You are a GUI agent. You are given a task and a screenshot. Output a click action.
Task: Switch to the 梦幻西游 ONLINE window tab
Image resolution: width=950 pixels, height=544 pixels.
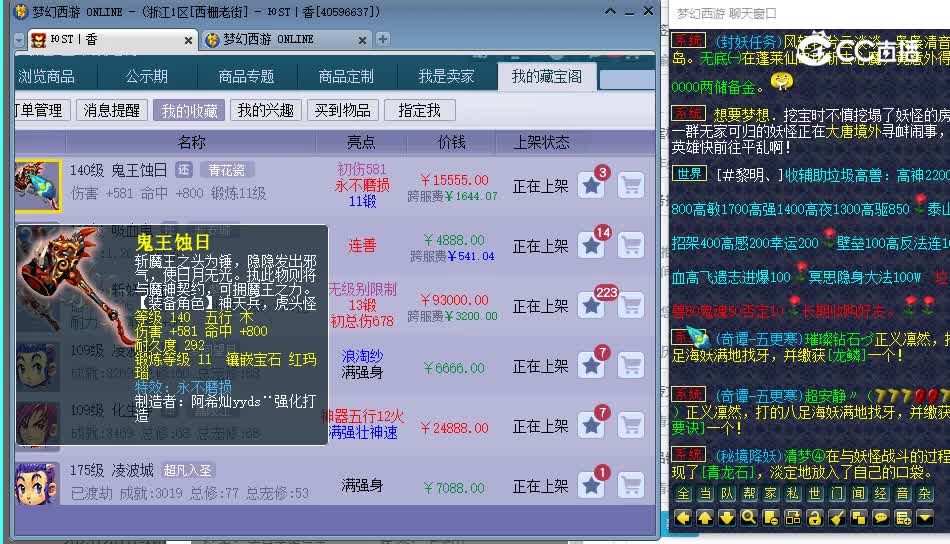(x=285, y=40)
